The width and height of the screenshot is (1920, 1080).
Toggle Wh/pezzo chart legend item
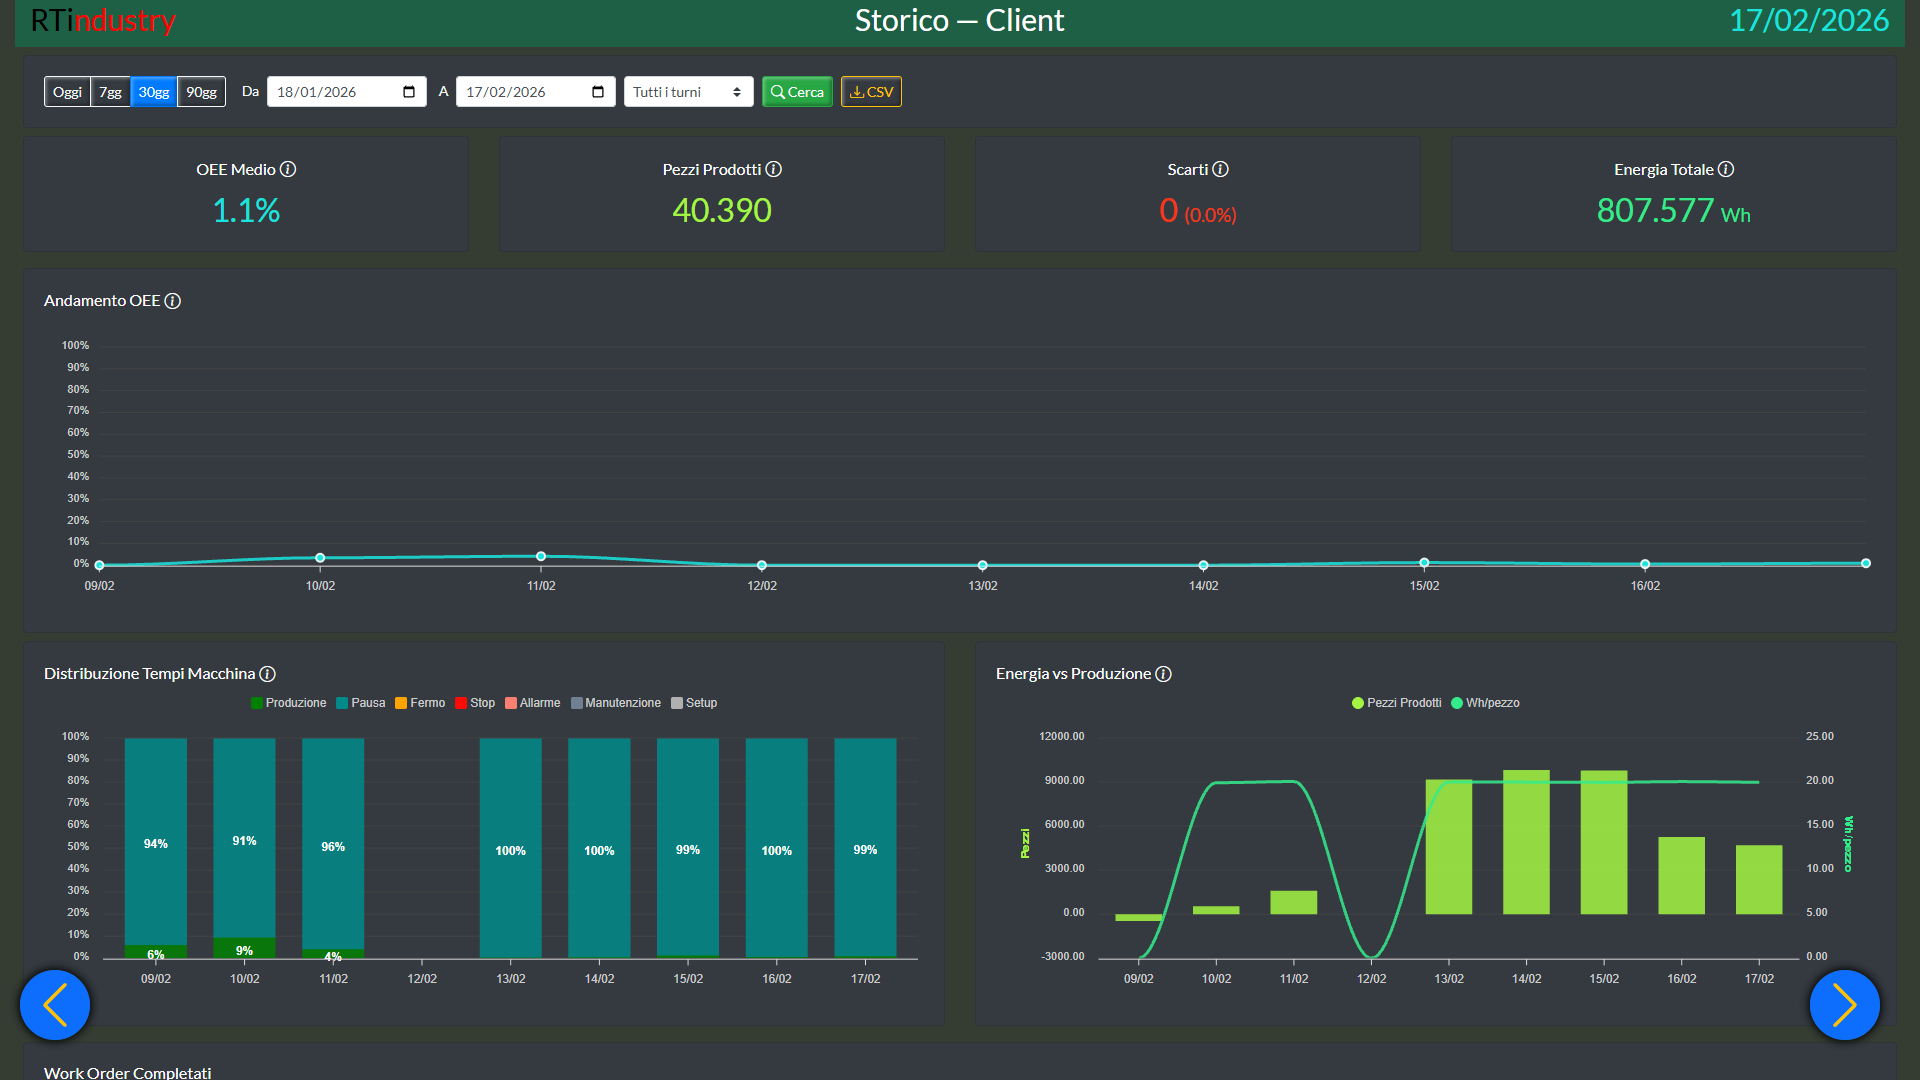[1485, 703]
